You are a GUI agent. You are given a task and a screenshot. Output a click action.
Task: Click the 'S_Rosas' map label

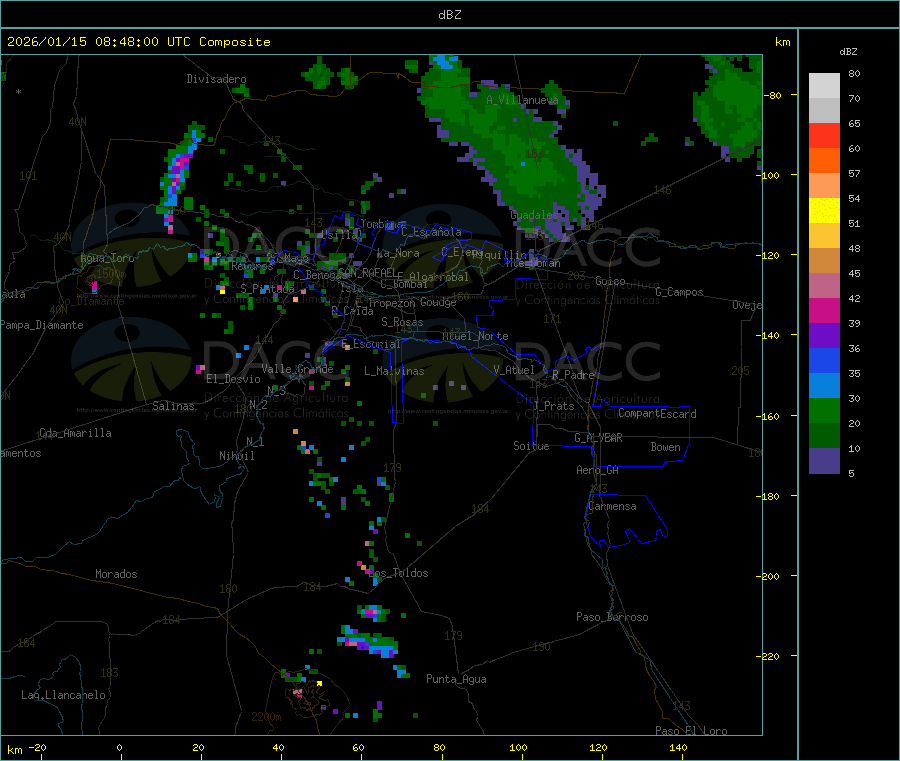click(x=402, y=322)
